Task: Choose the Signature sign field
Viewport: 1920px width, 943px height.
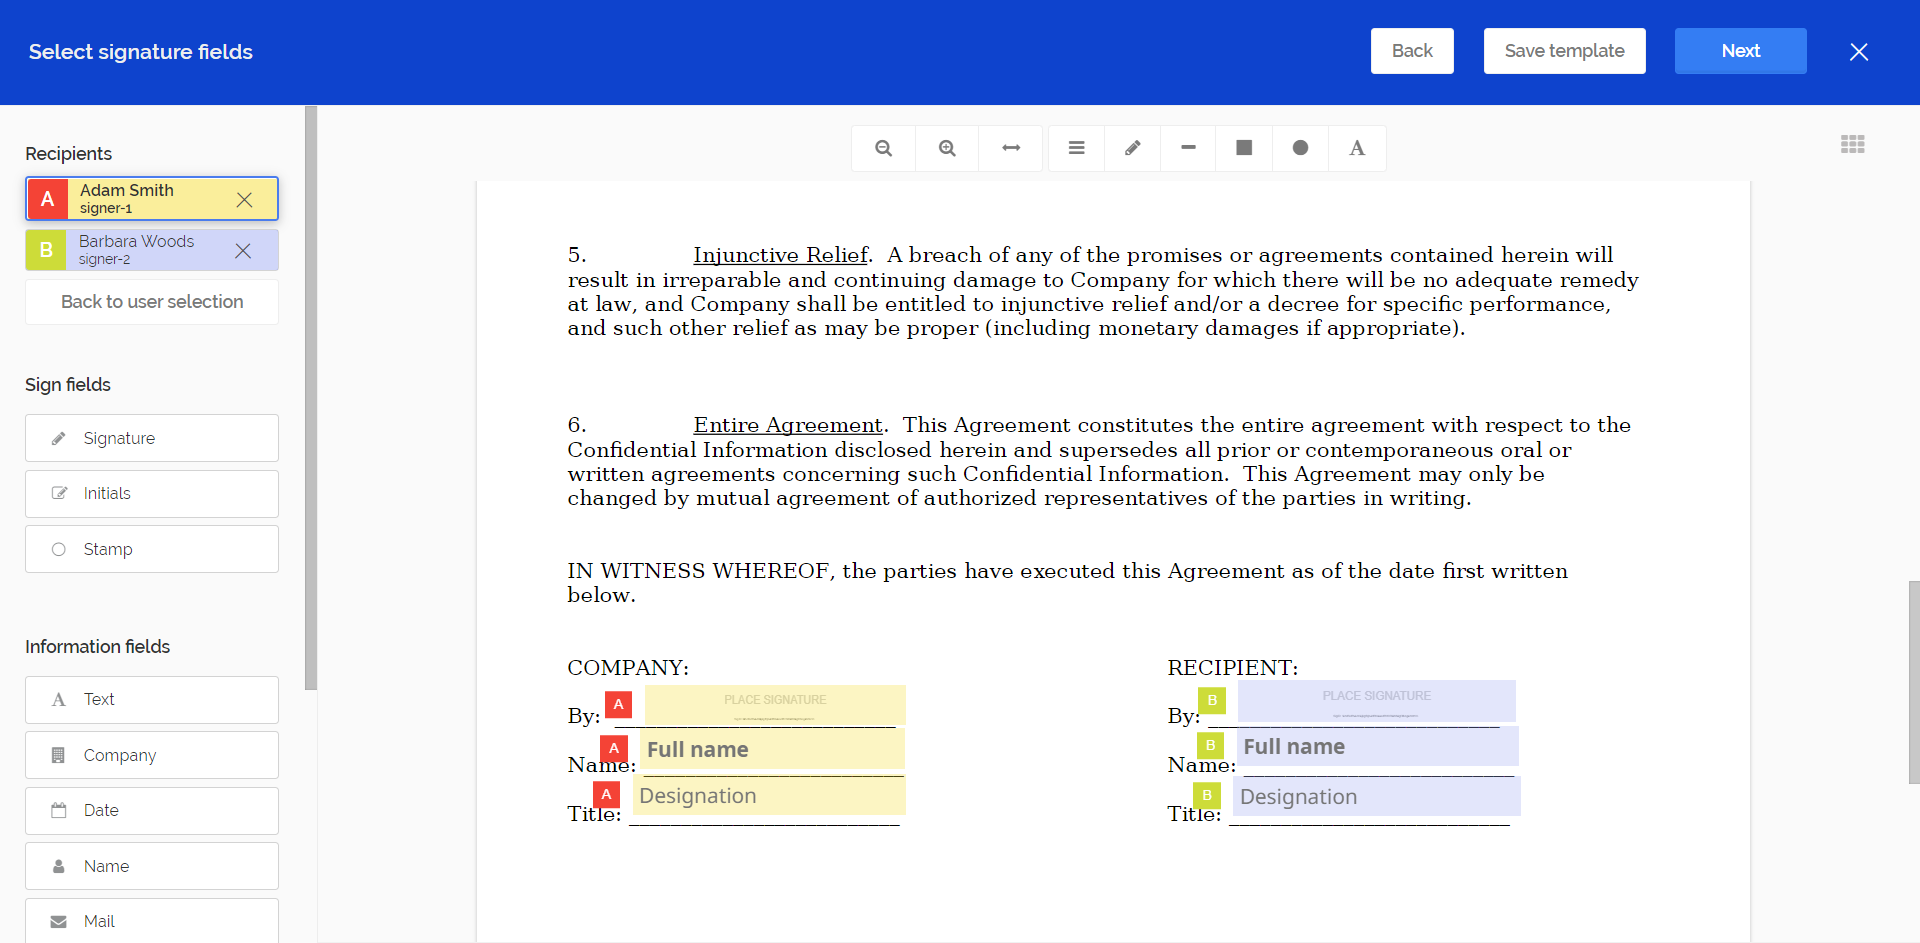Action: click(x=152, y=438)
